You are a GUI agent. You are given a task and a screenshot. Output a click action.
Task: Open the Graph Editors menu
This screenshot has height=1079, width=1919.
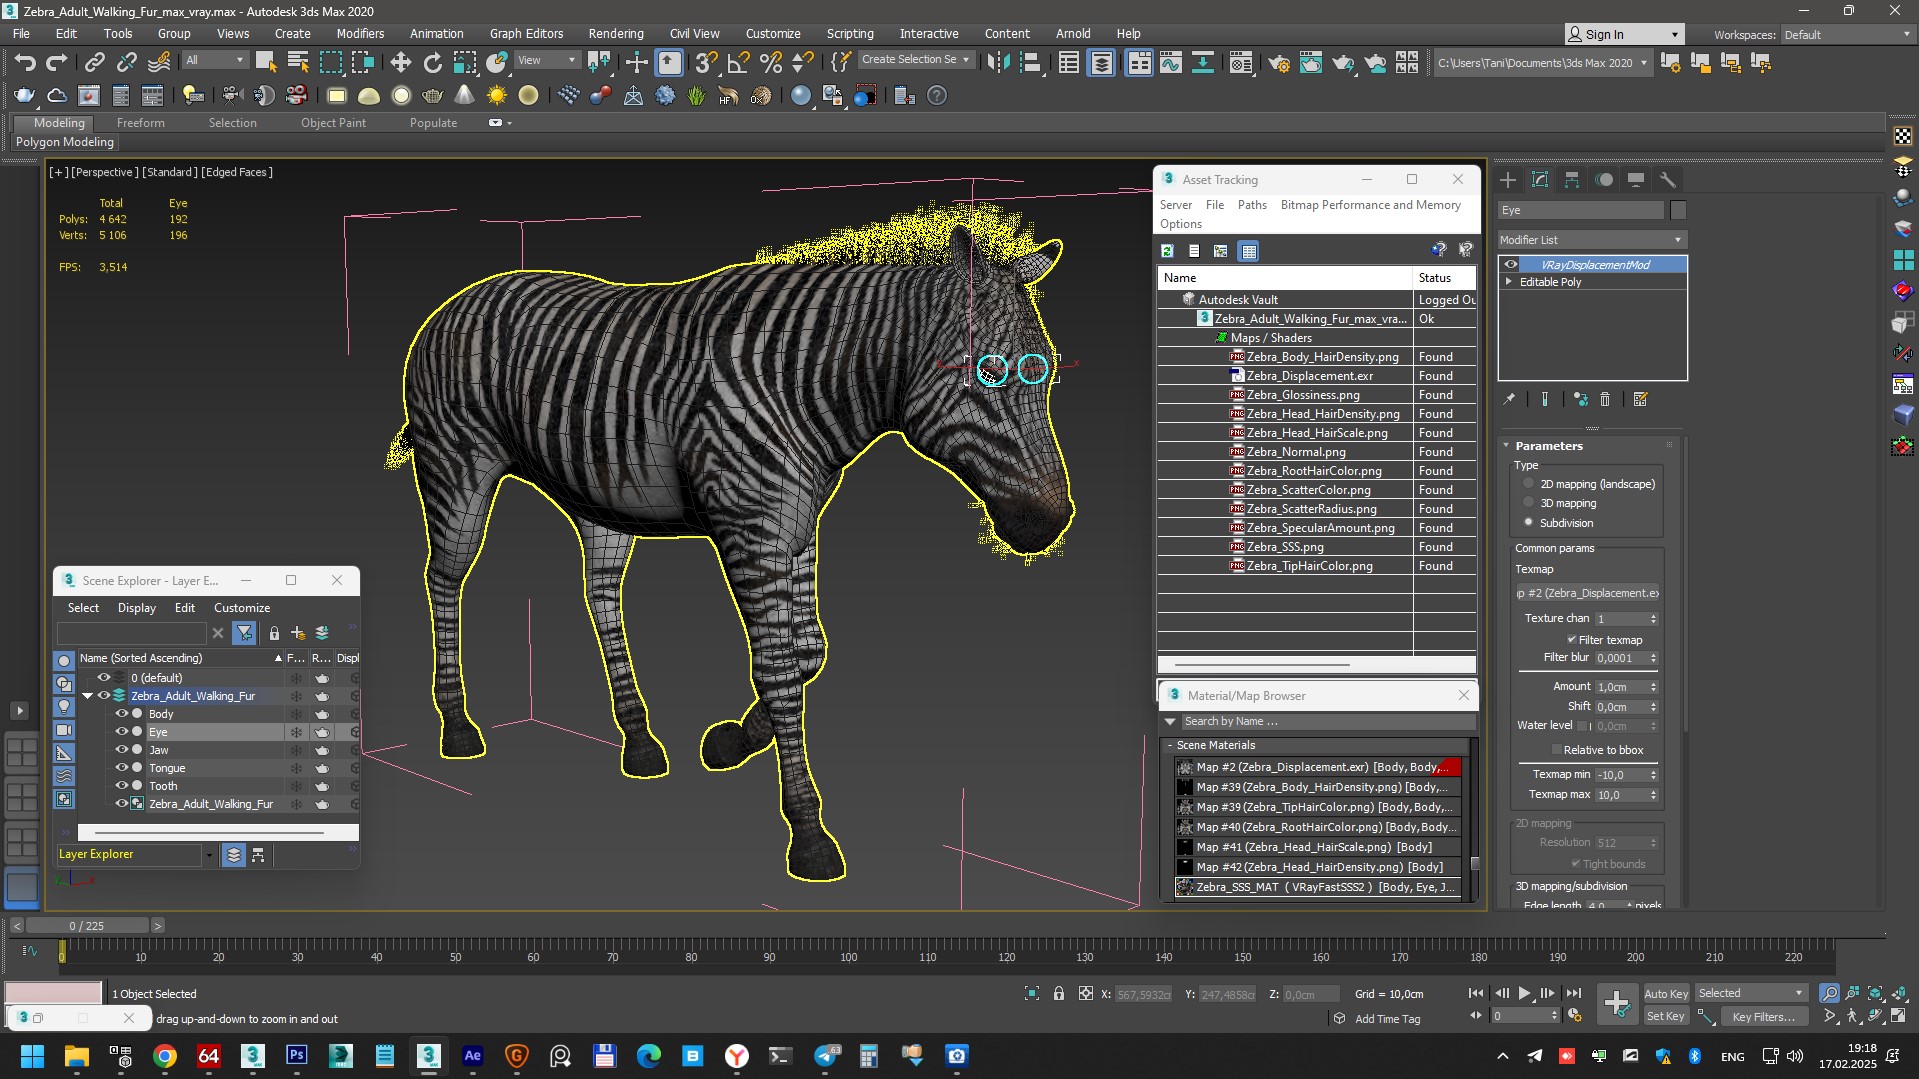pos(526,33)
